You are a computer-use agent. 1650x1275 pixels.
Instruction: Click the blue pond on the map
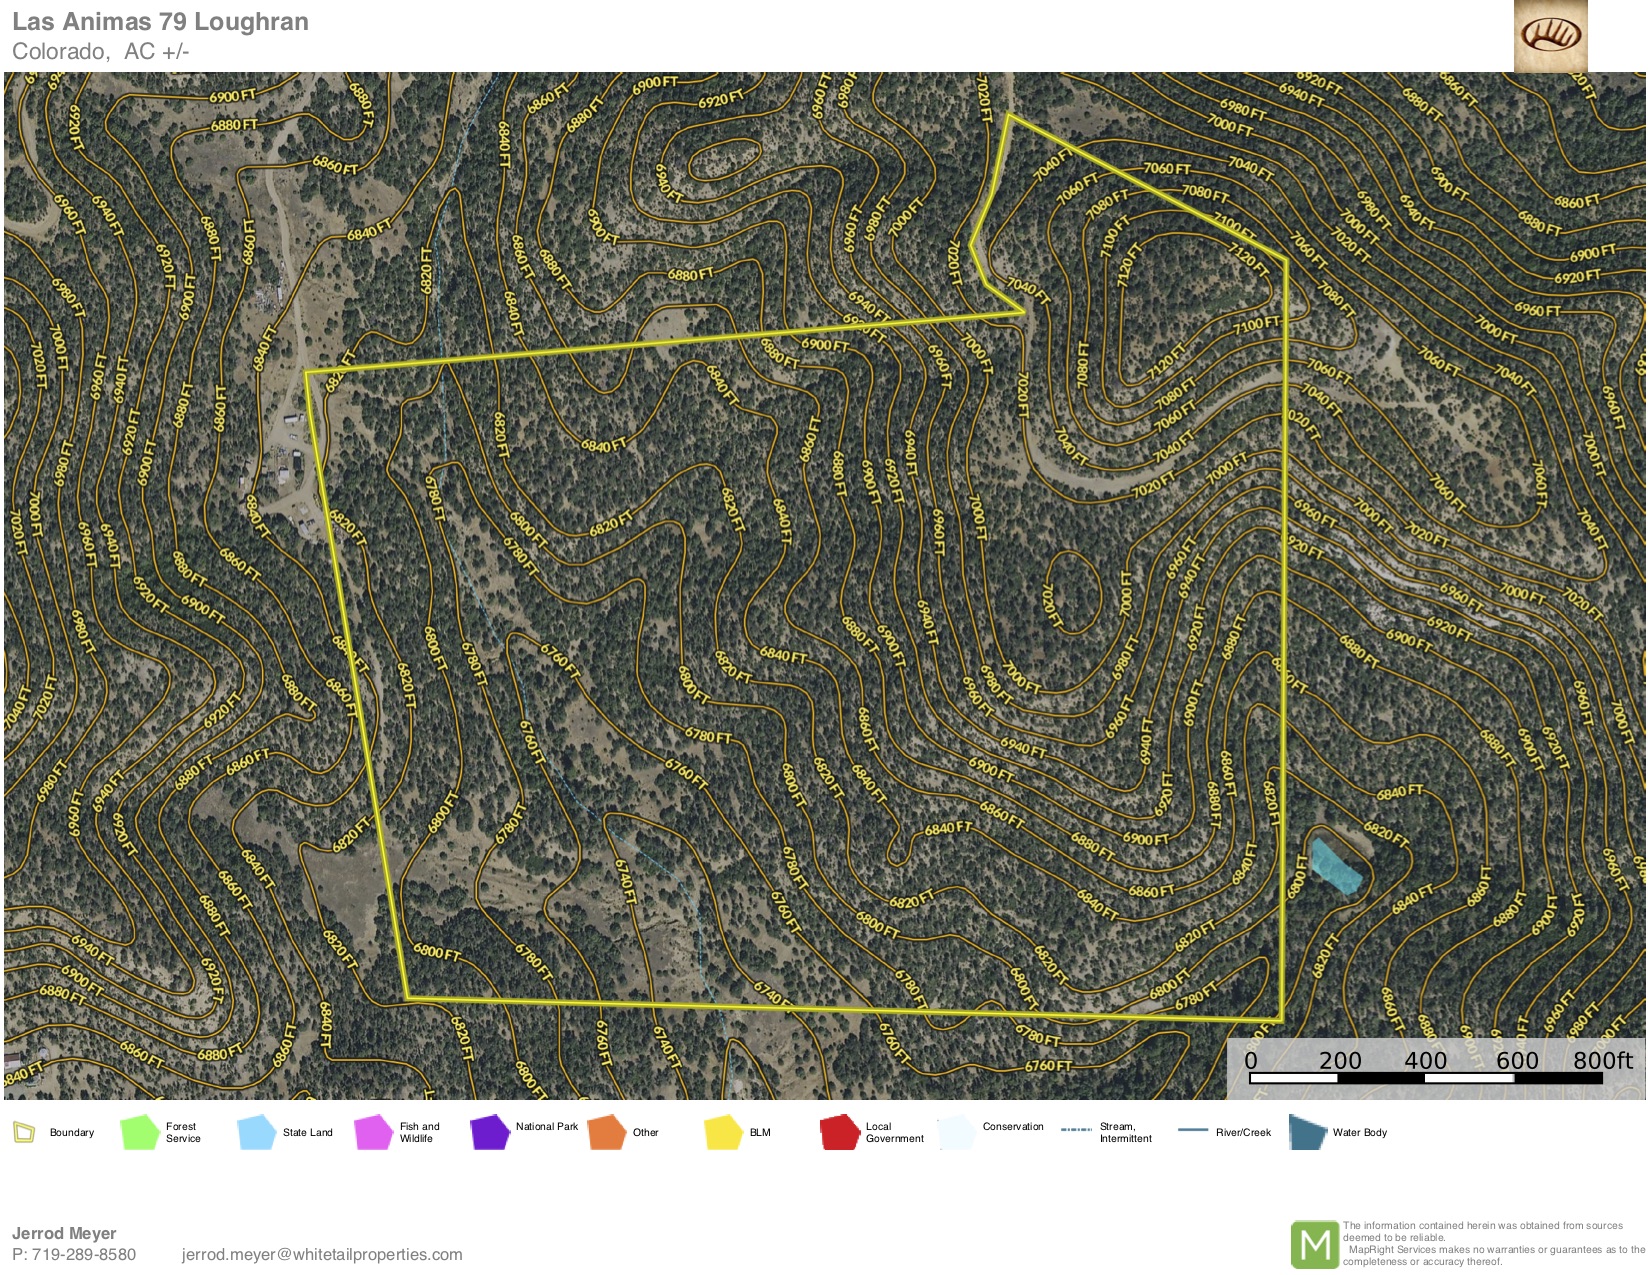tap(1336, 866)
